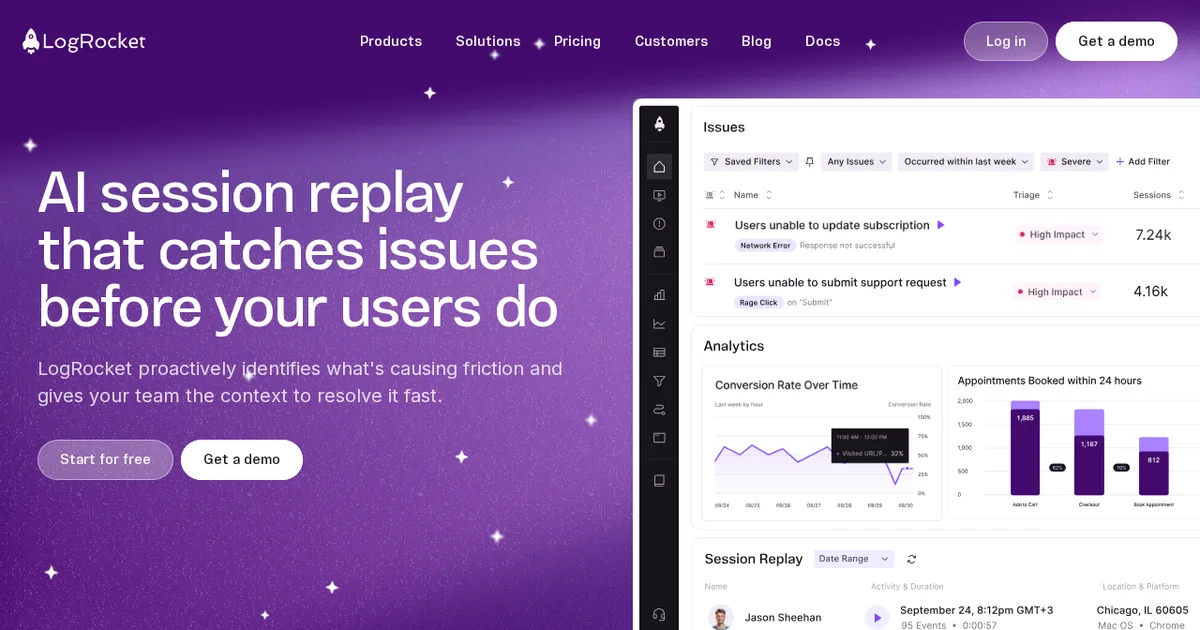Open the issues alert circle sidebar icon
Image resolution: width=1200 pixels, height=630 pixels.
click(x=659, y=224)
